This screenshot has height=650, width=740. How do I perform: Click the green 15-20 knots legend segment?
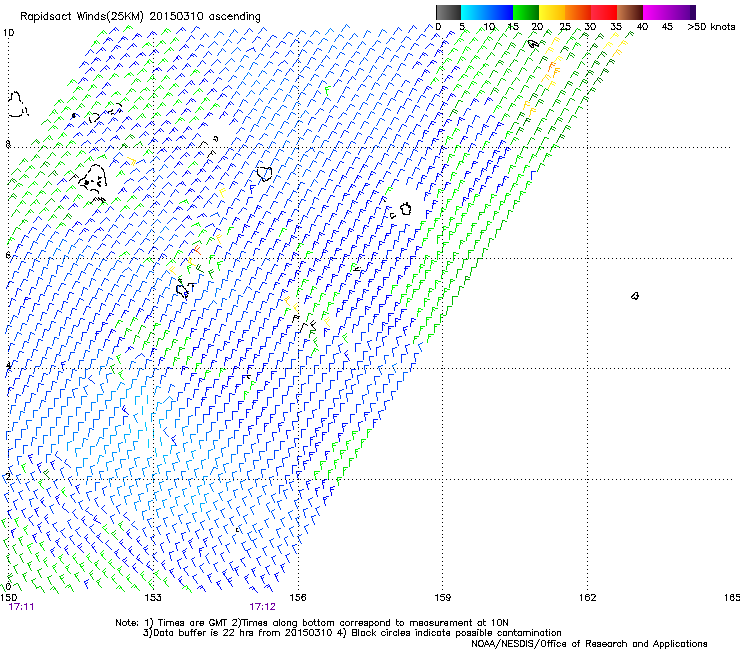526,12
